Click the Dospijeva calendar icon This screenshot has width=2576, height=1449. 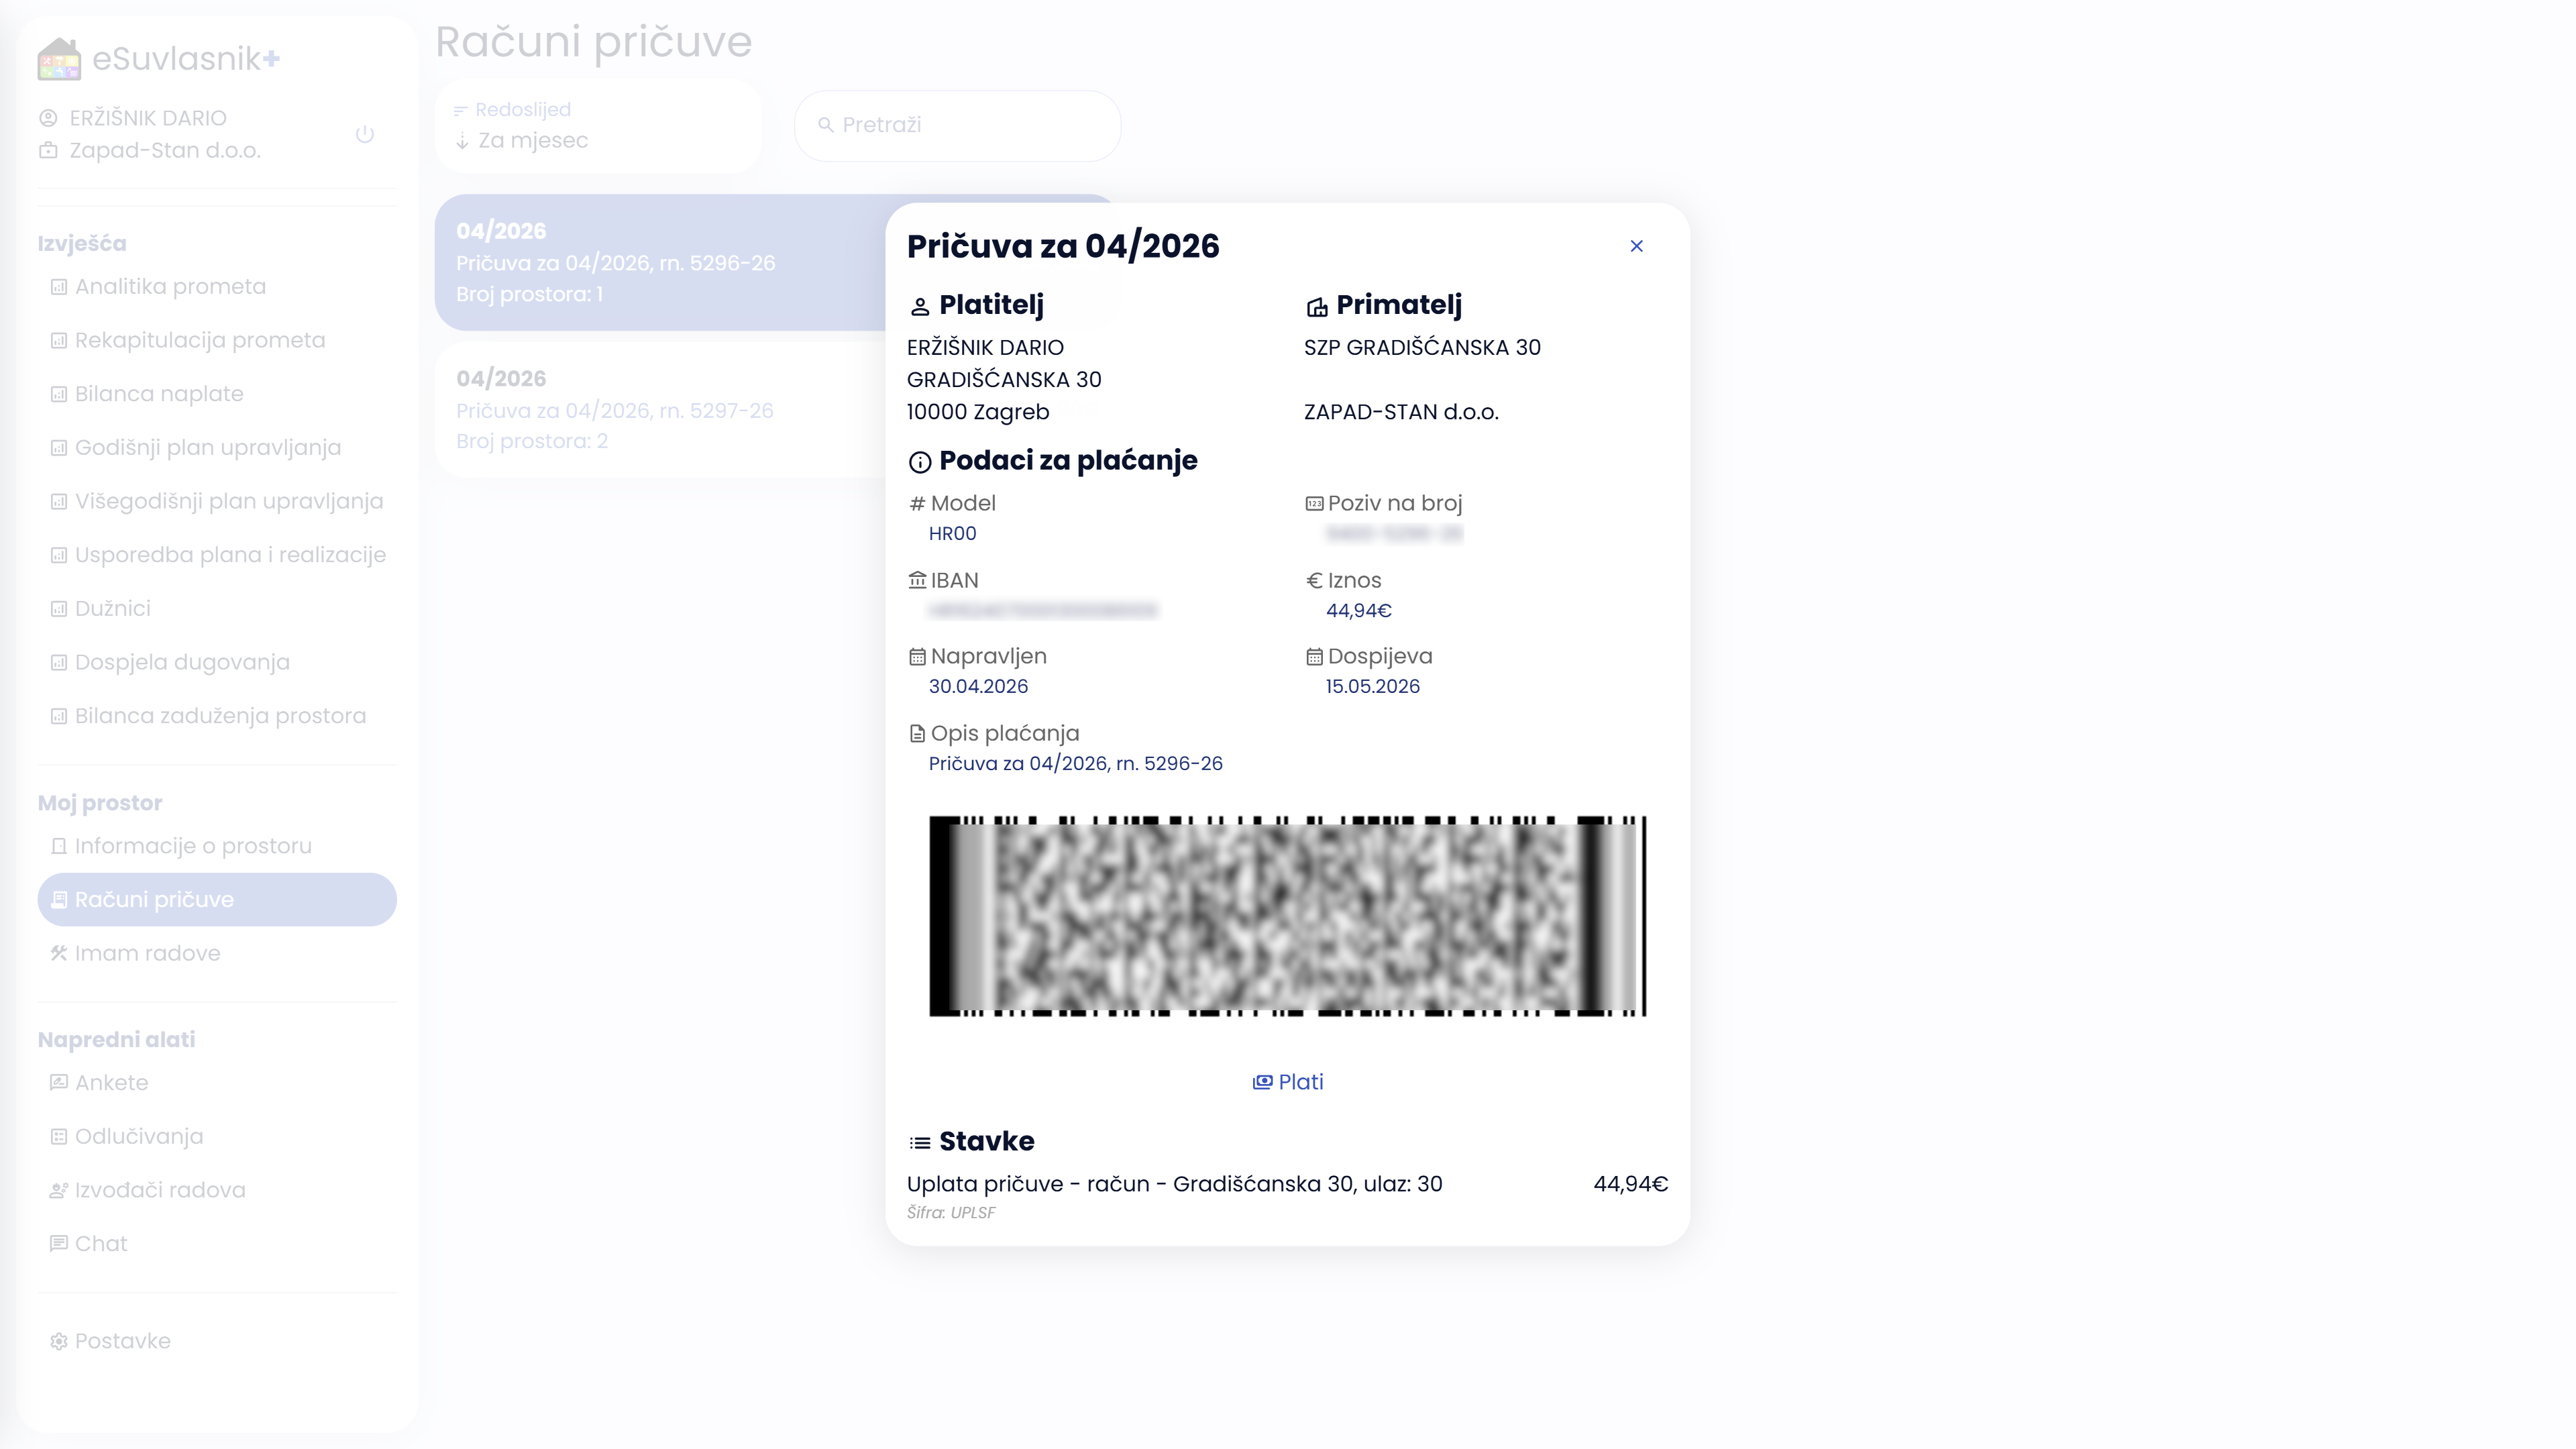(1314, 657)
